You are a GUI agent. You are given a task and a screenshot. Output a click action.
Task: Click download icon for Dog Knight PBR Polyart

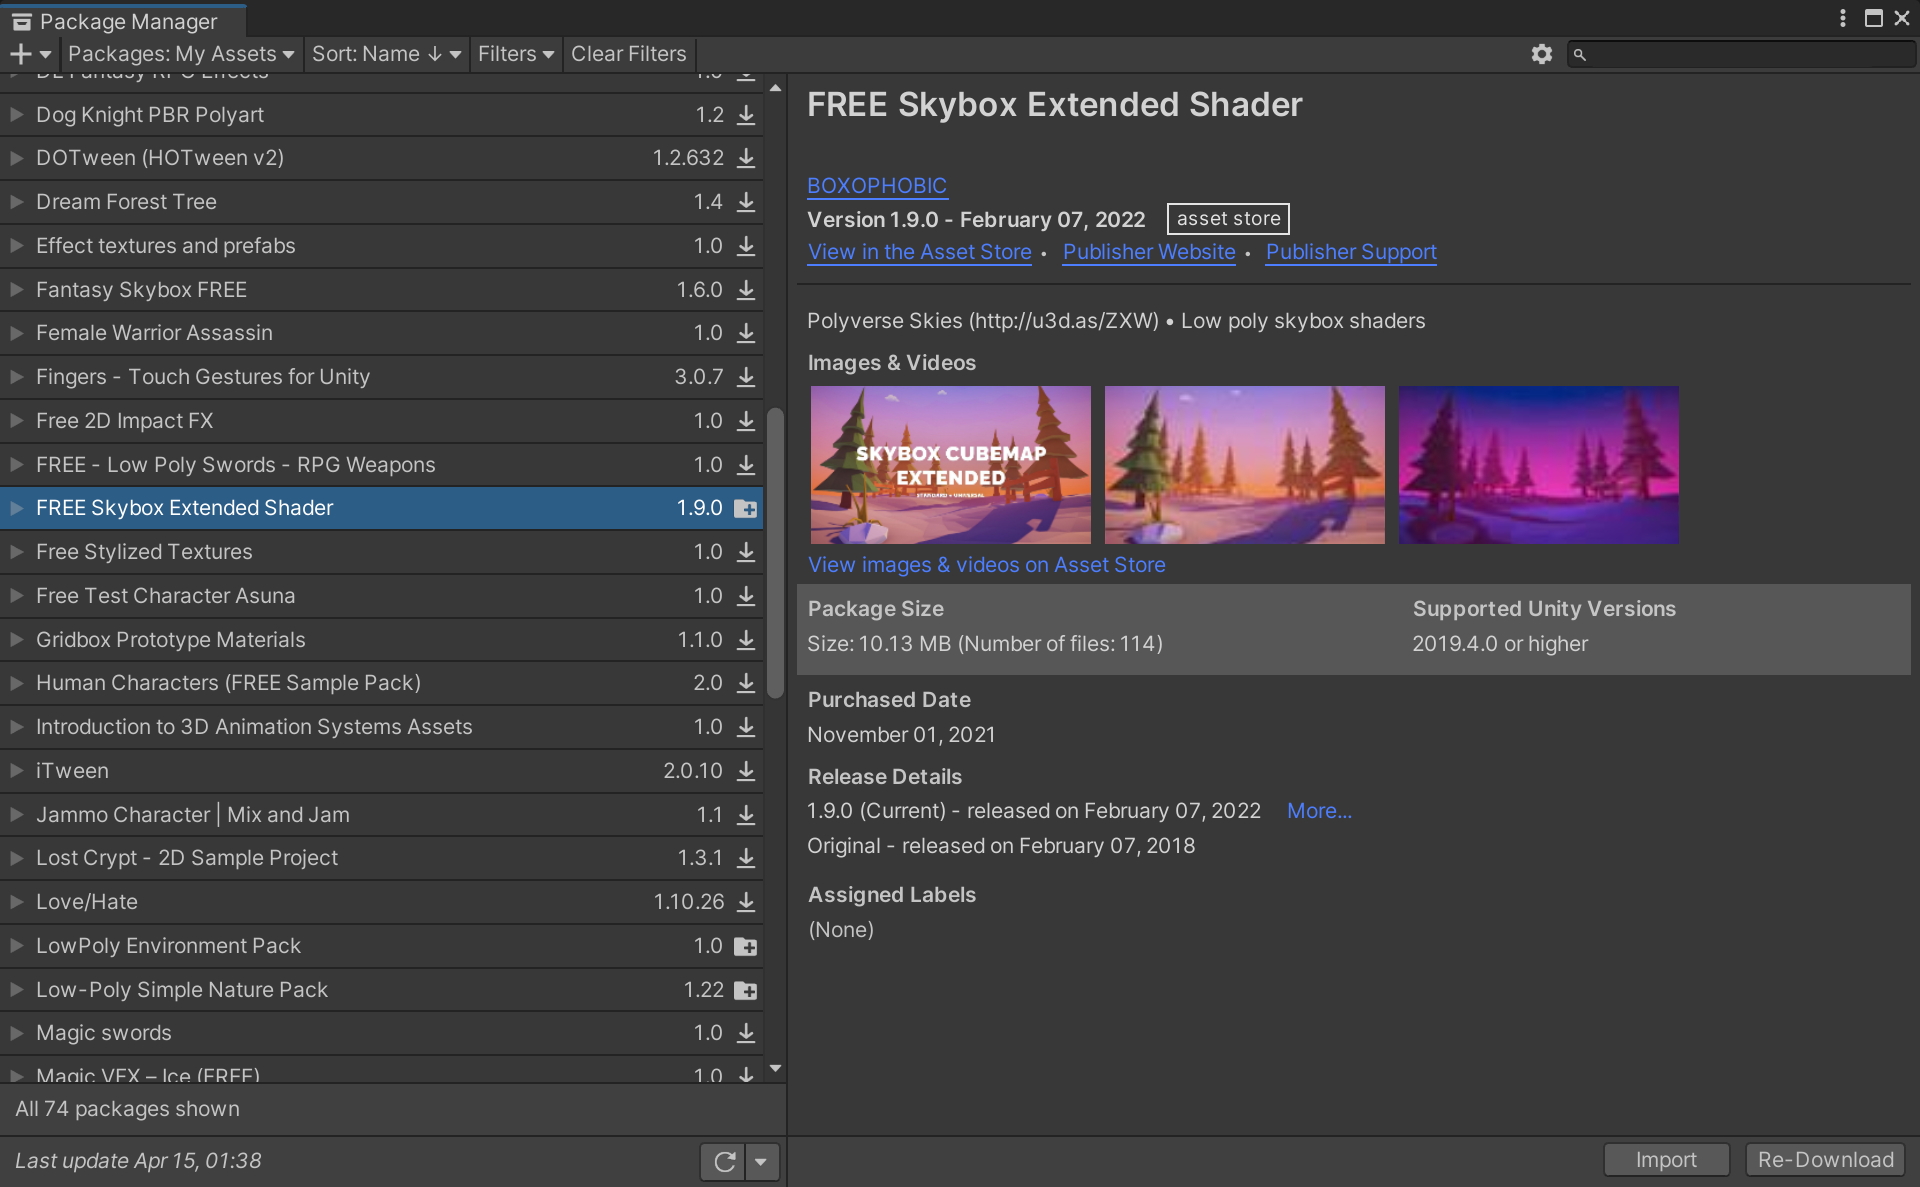[746, 115]
